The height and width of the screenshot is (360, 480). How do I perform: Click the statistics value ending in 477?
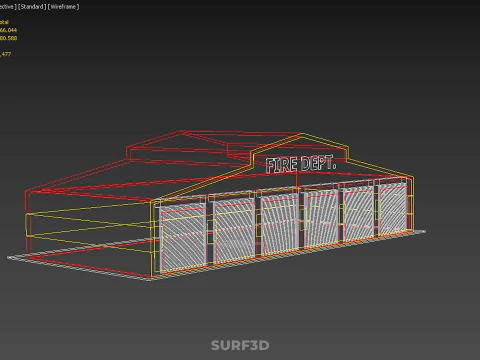point(6,54)
